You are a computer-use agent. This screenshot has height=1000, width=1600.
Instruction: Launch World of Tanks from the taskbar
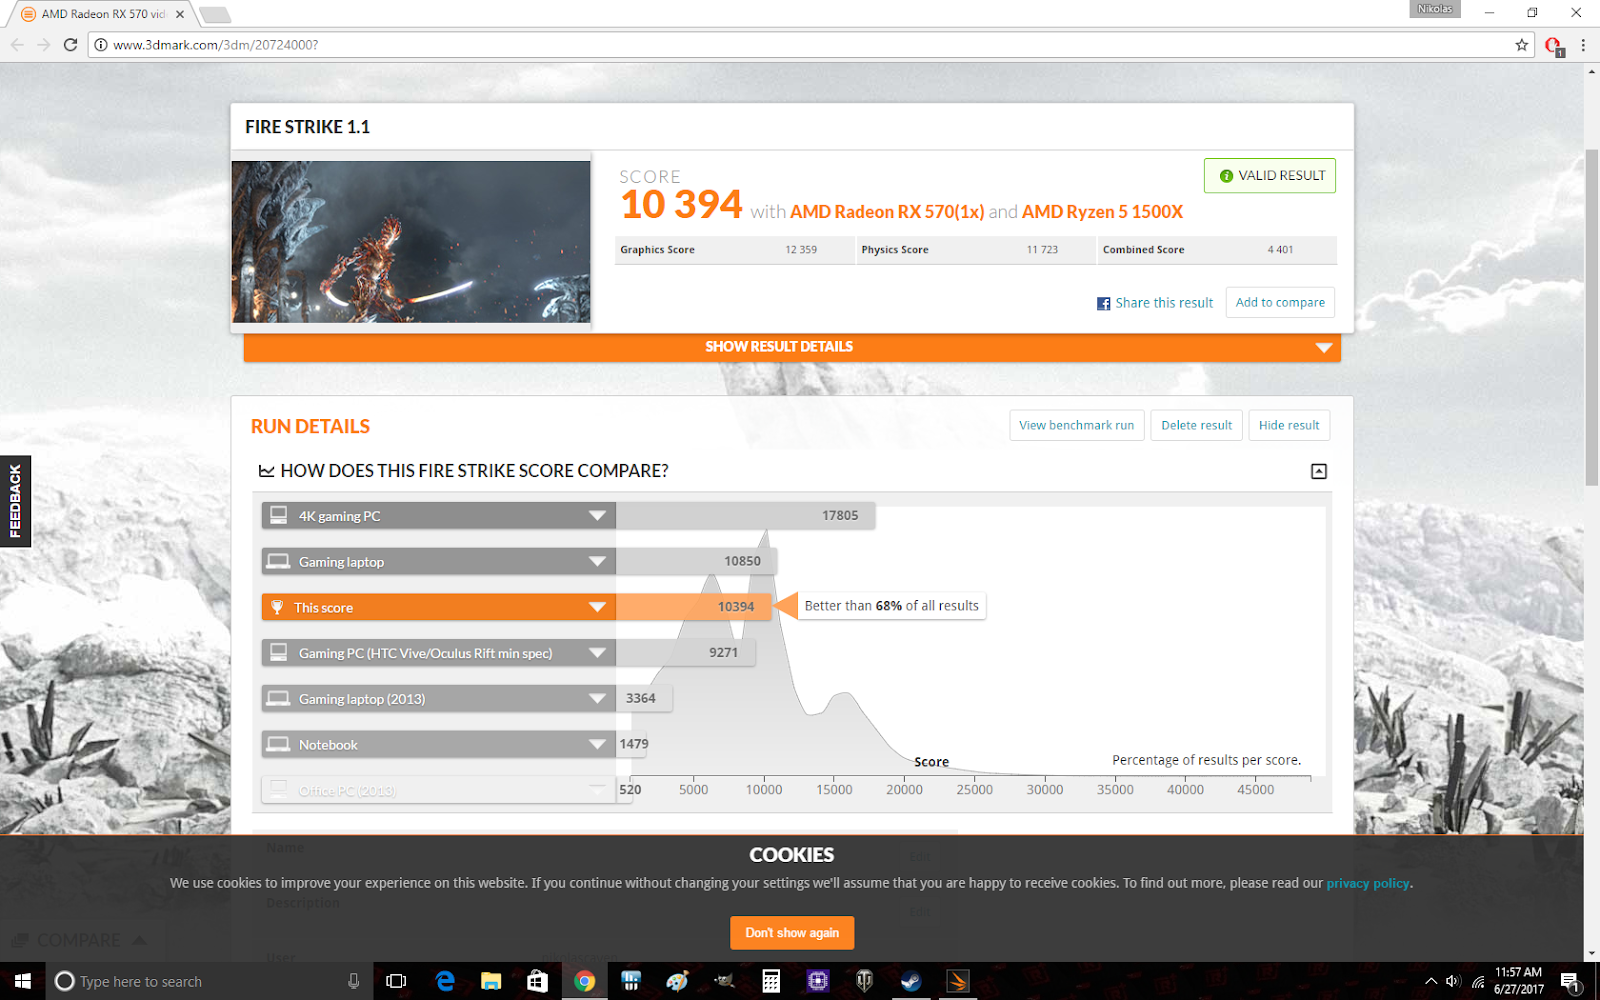click(x=864, y=981)
